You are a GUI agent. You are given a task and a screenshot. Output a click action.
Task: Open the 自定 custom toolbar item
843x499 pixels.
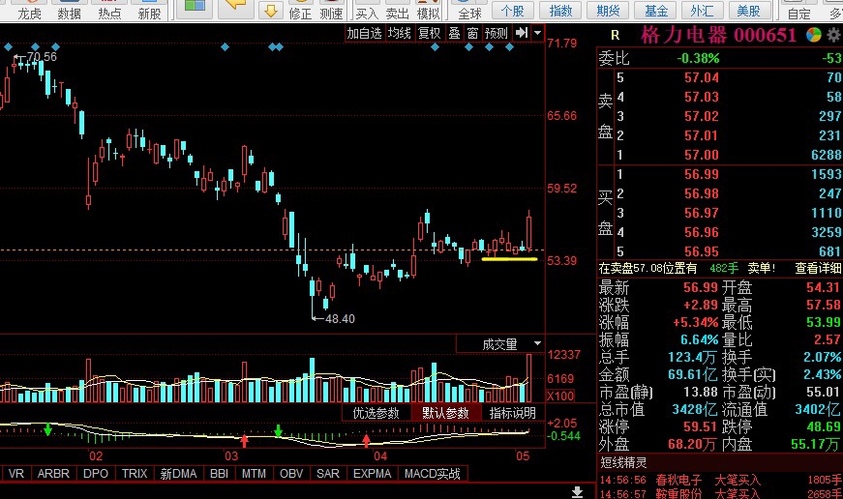(x=799, y=13)
